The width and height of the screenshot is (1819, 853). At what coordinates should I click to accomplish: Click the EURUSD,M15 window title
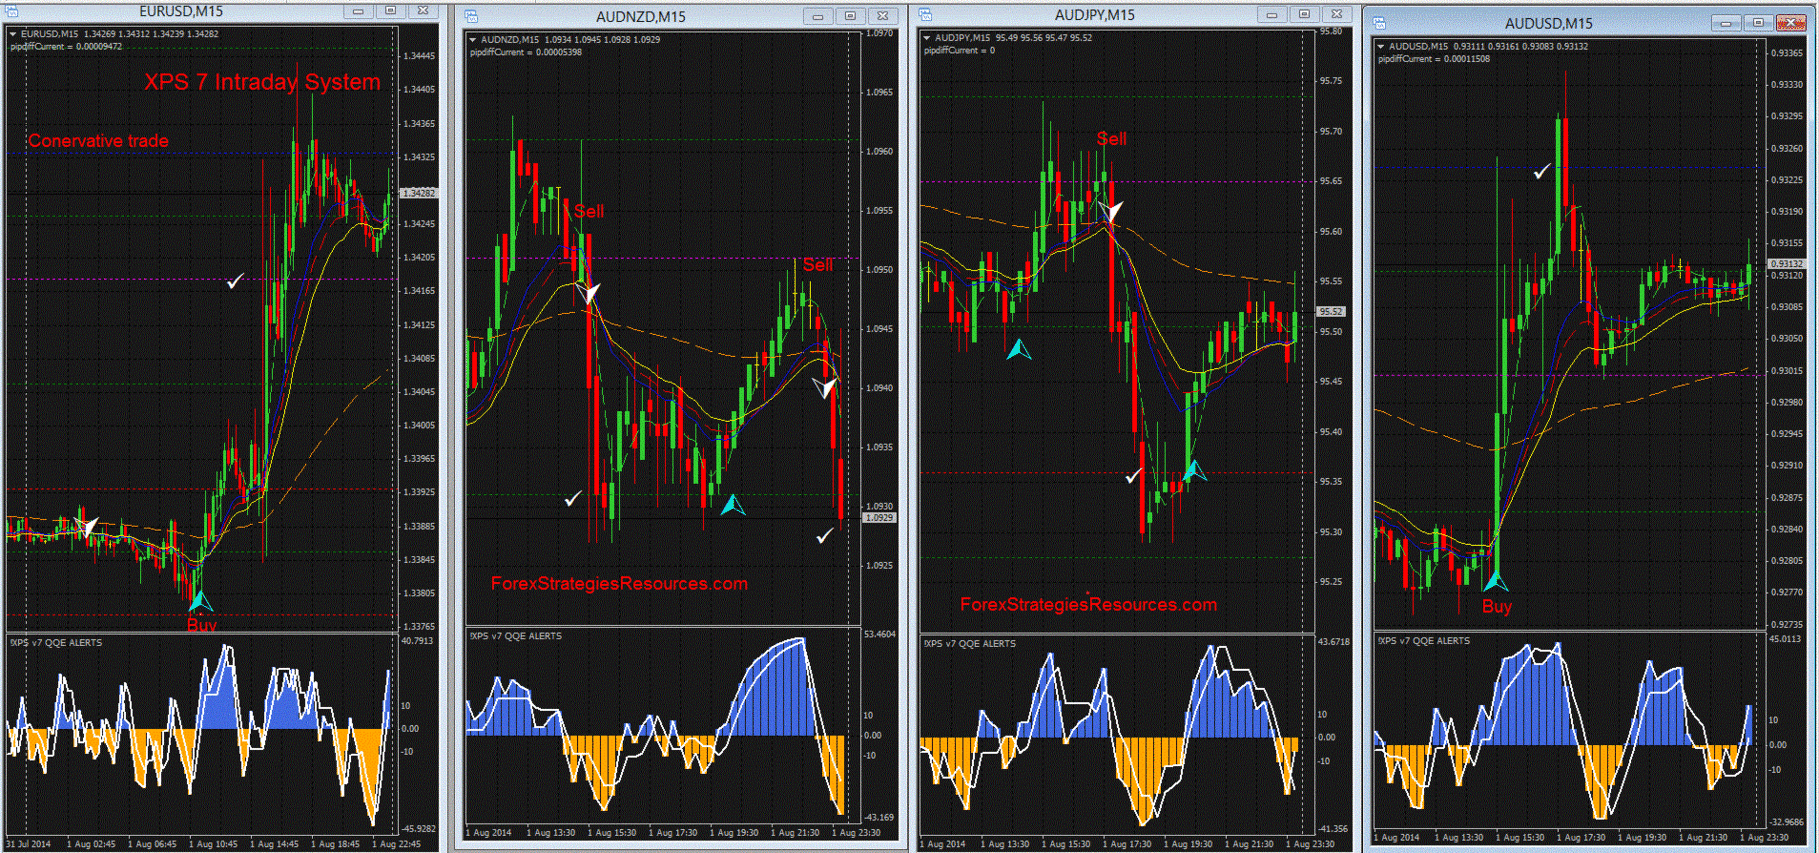(181, 11)
